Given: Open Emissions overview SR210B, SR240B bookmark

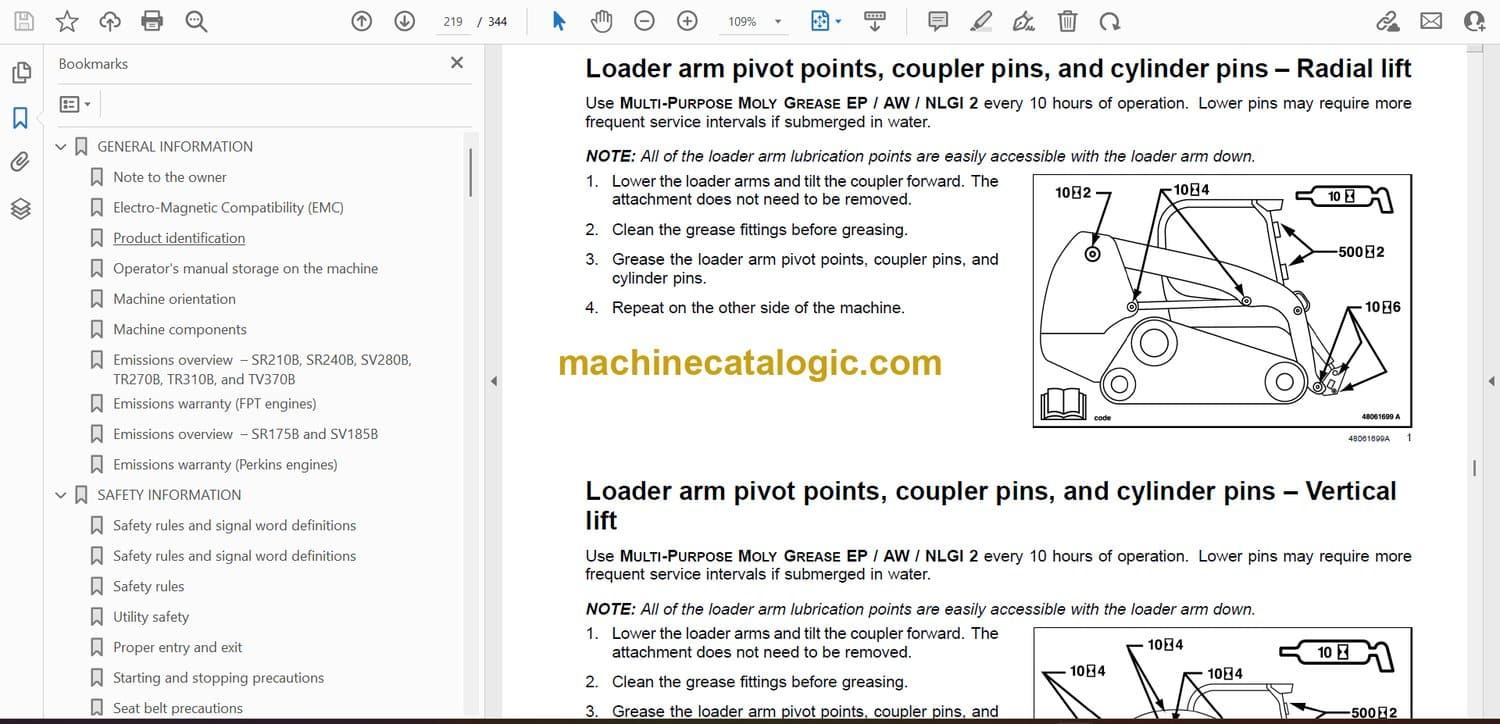Looking at the screenshot, I should (262, 369).
